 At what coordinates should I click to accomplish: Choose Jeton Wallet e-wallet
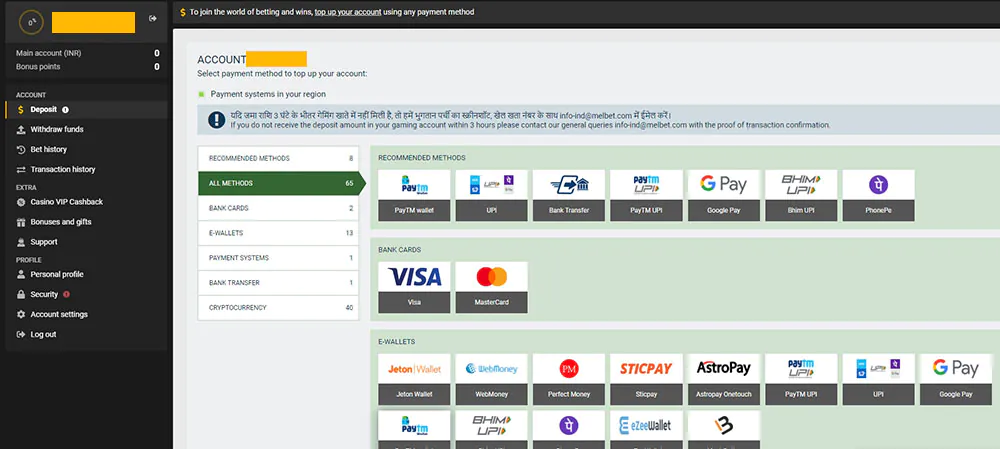pyautogui.click(x=414, y=379)
